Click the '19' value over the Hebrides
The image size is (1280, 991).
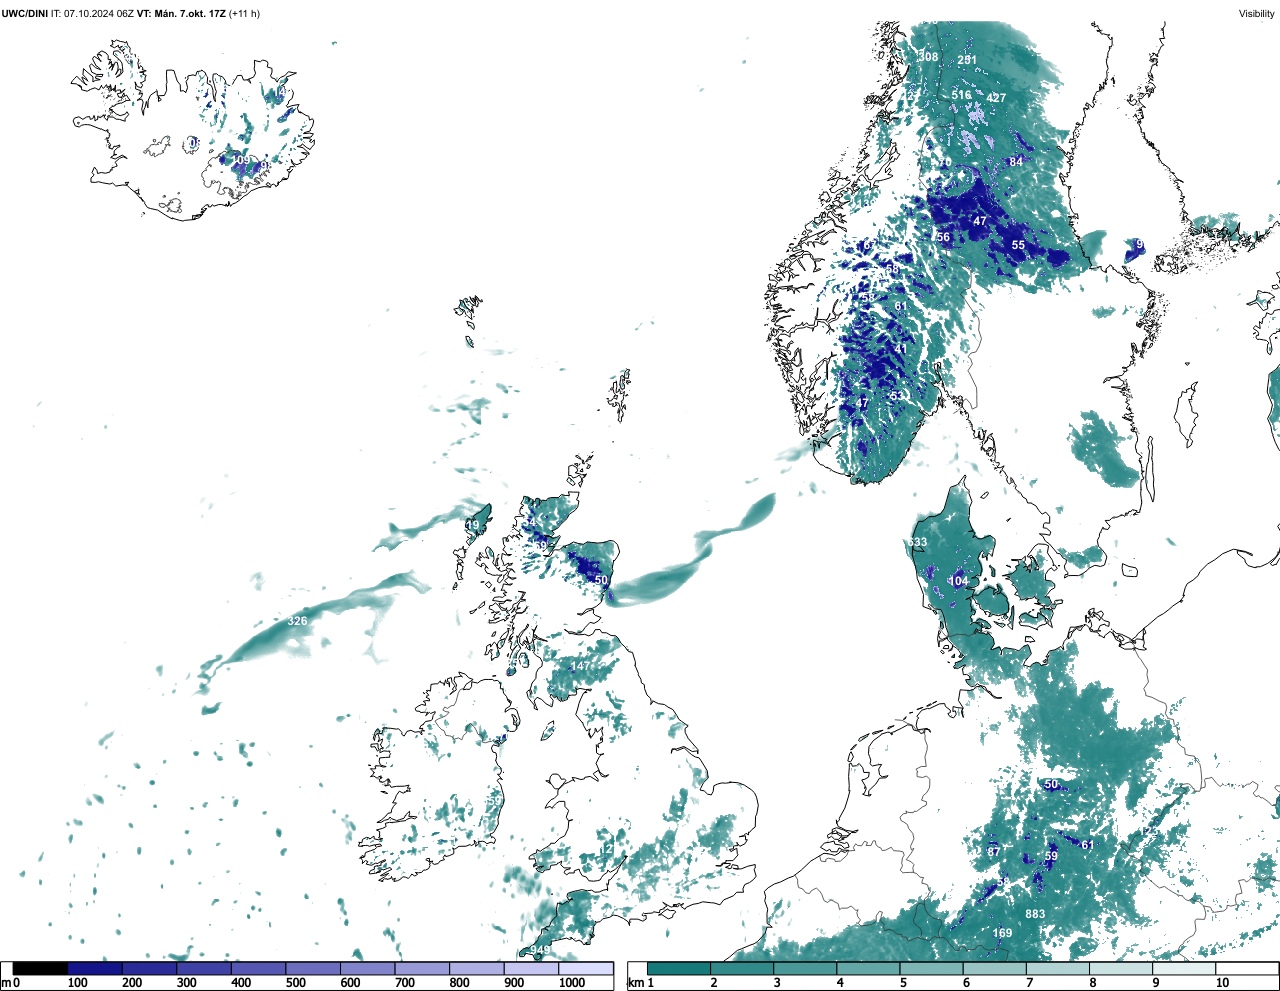coord(473,525)
